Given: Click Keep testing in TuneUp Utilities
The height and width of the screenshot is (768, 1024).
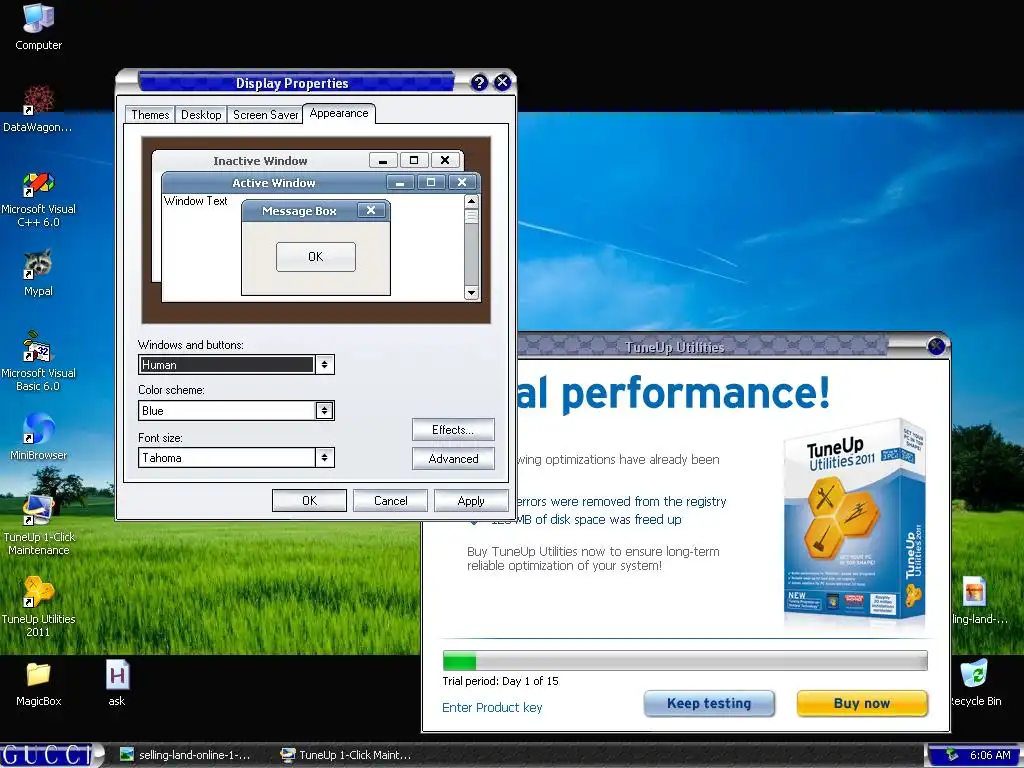Looking at the screenshot, I should (x=709, y=703).
